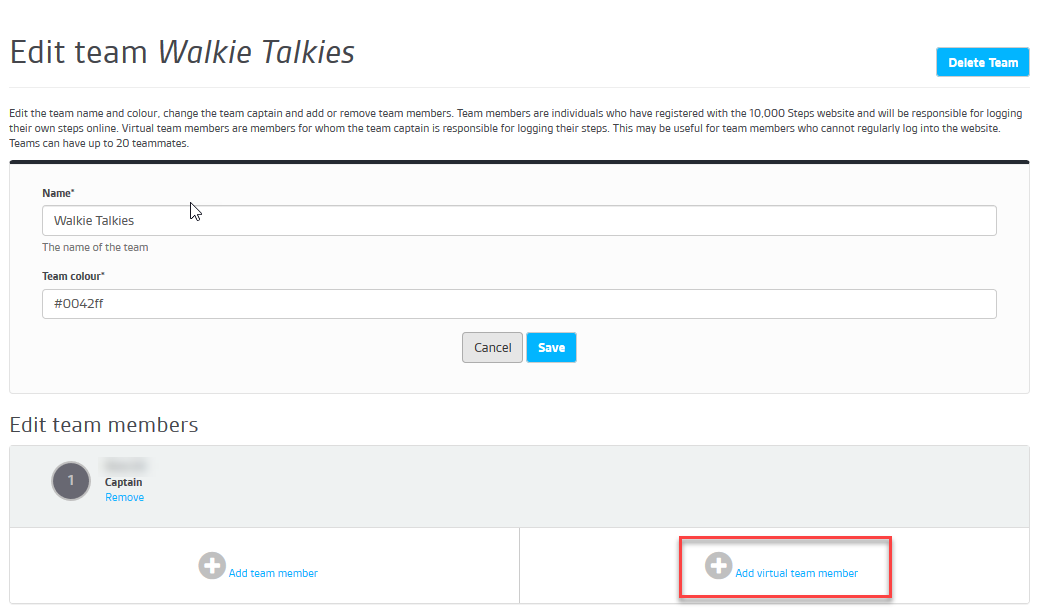Viewport: 1037px width, 608px height.
Task: Click the Edit team members heading
Action: point(104,426)
